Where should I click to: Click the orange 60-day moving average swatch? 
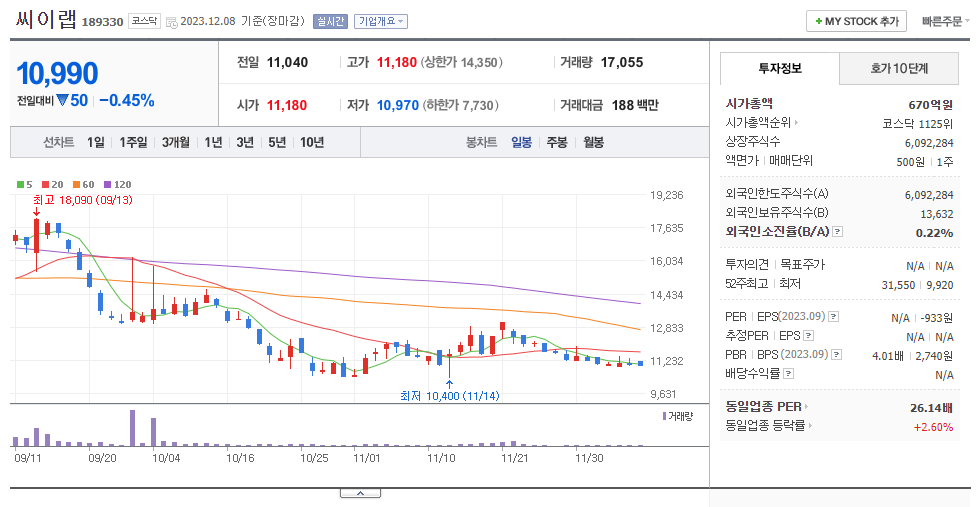pyautogui.click(x=77, y=185)
